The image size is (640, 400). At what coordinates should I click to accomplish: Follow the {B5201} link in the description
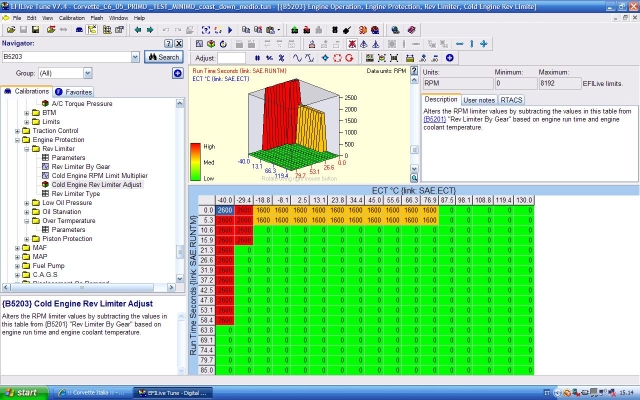pyautogui.click(x=434, y=119)
